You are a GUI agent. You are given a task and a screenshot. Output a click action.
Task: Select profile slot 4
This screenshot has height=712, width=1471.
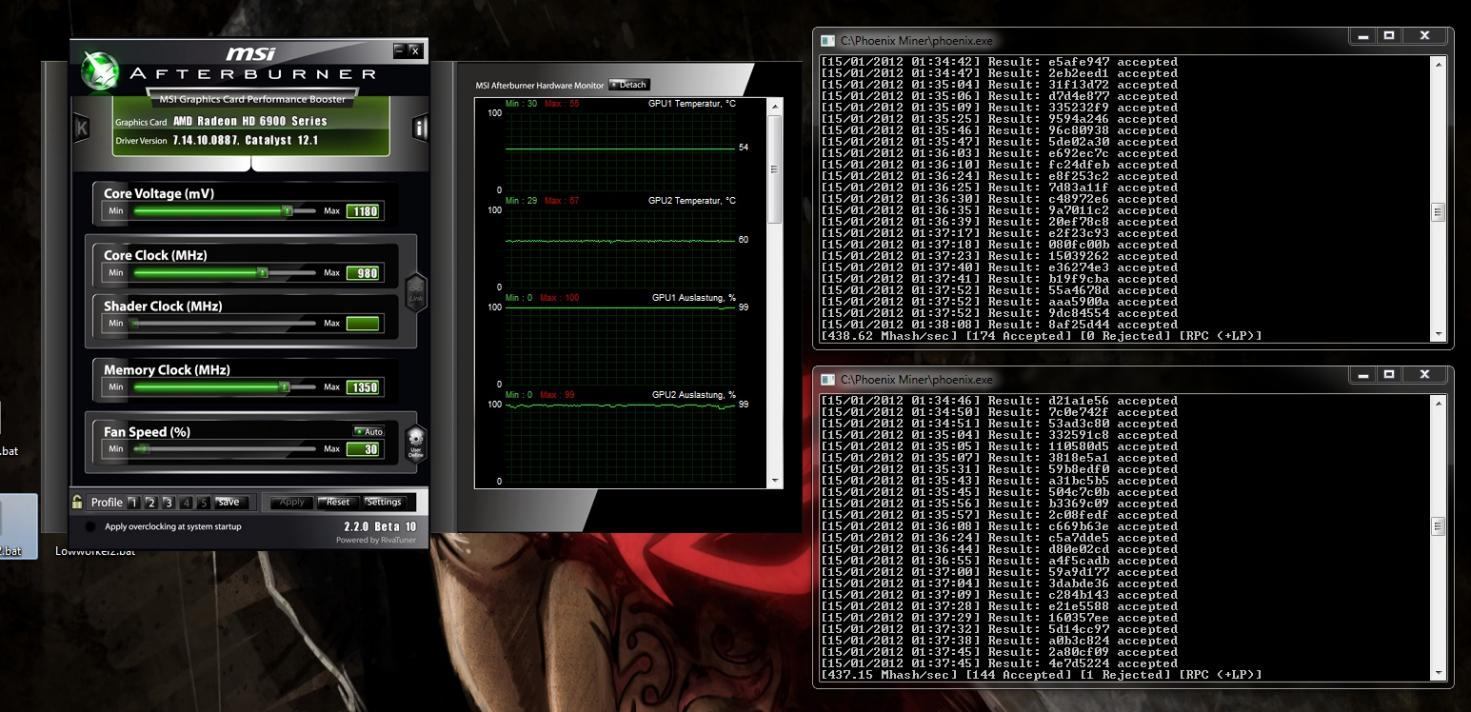point(186,503)
